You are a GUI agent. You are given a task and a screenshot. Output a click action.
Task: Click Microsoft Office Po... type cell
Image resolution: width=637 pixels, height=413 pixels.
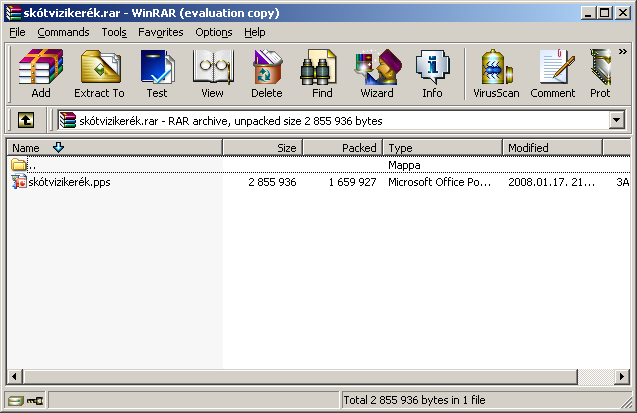pyautogui.click(x=440, y=182)
